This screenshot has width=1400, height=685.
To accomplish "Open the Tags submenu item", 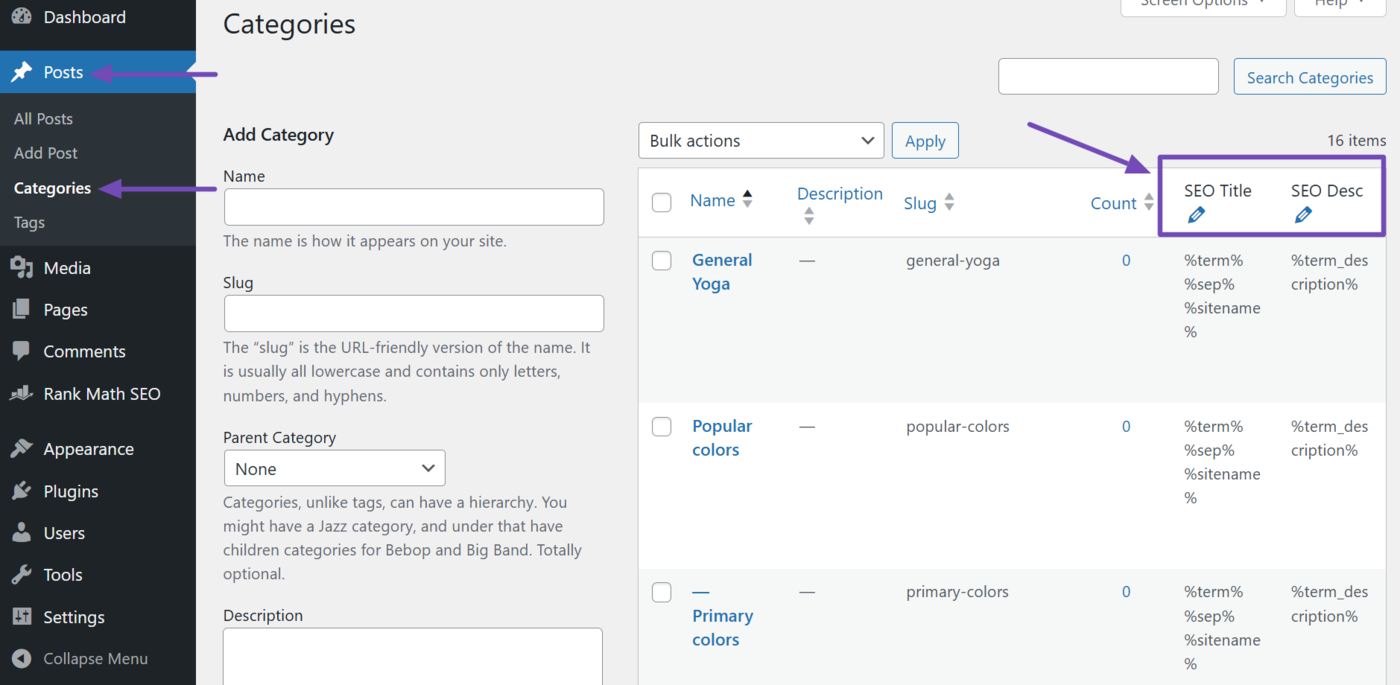I will (x=29, y=222).
